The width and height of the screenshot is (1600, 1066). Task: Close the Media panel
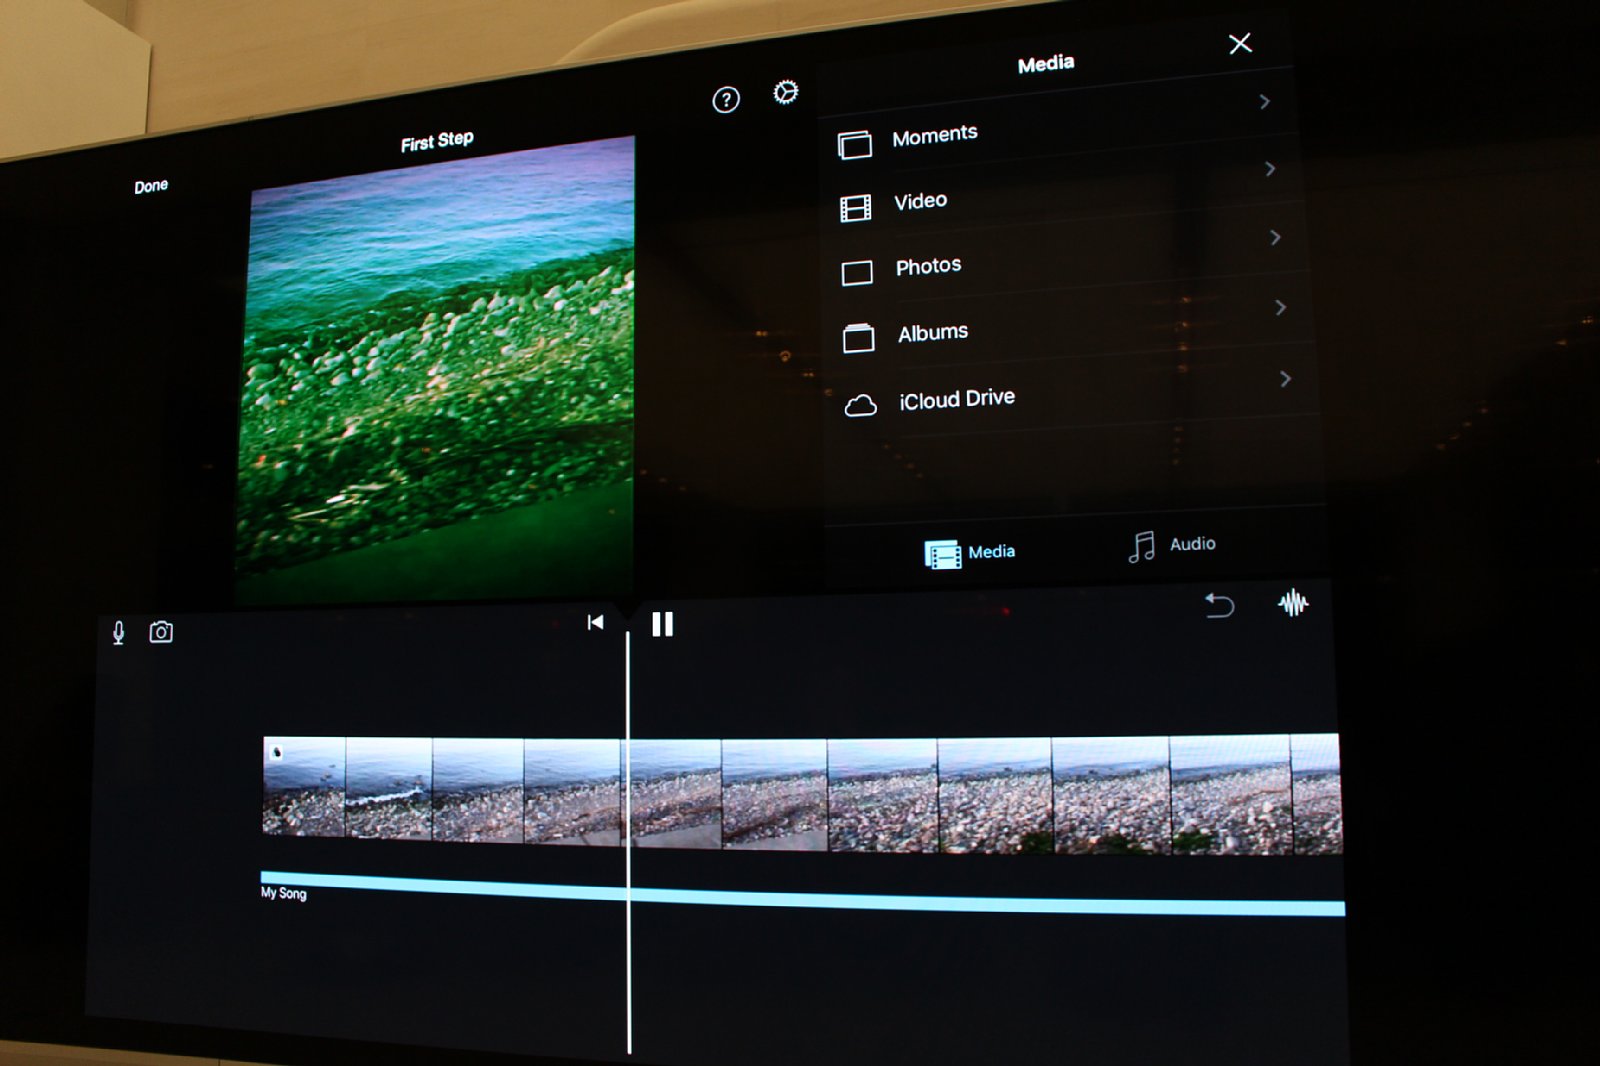coord(1240,43)
